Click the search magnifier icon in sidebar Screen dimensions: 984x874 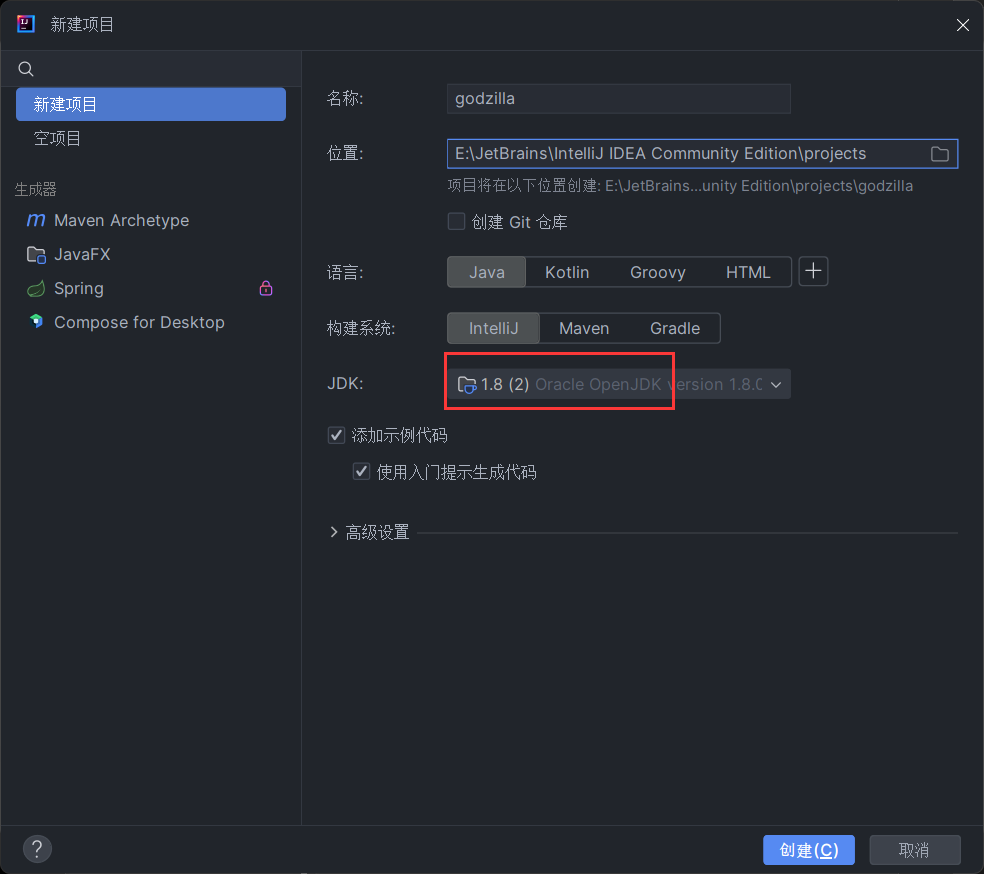(x=26, y=69)
